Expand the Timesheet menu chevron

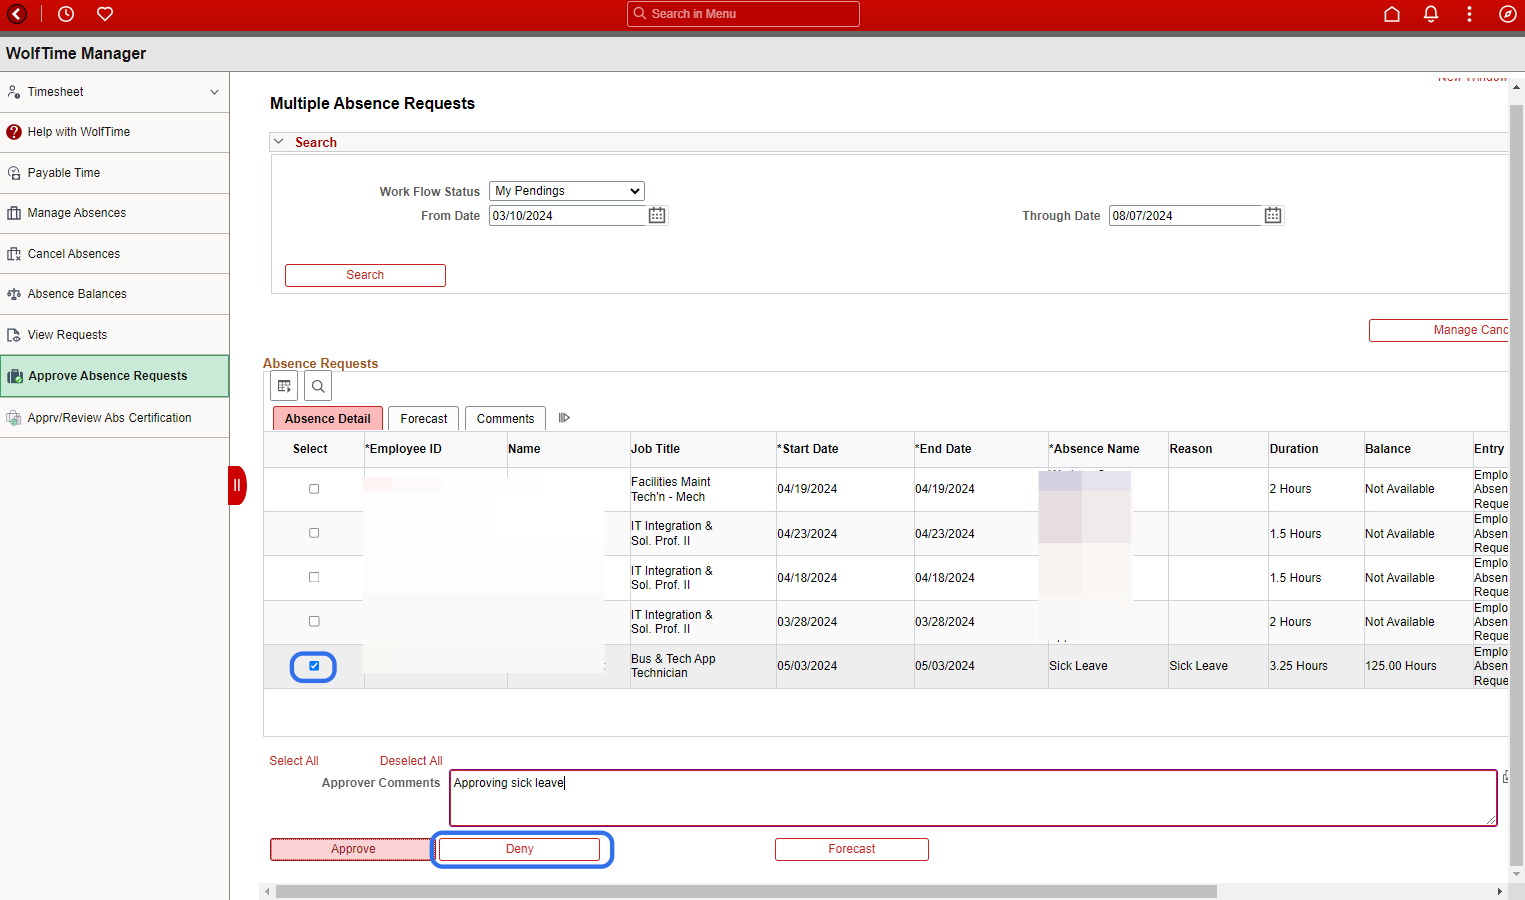click(214, 92)
